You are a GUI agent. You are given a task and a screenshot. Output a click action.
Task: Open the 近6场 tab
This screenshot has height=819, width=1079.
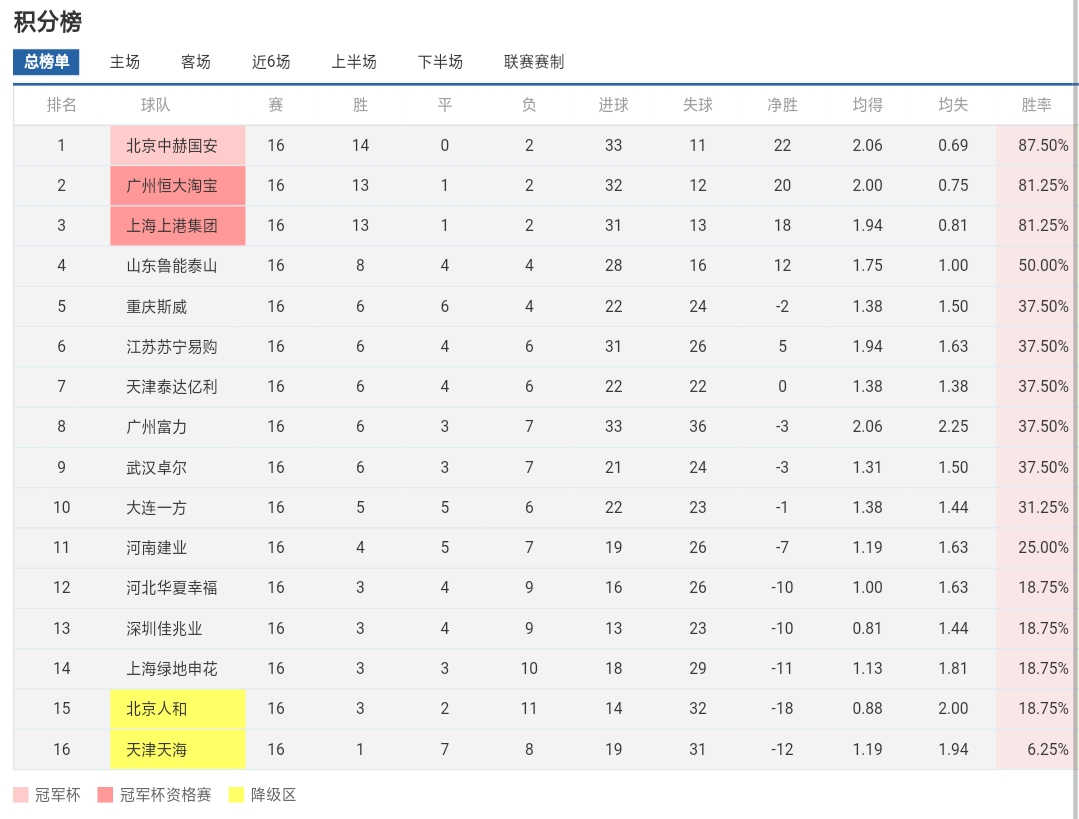270,62
